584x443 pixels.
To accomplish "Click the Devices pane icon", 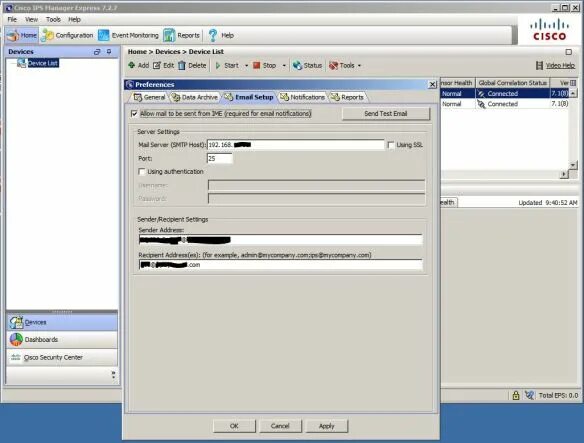I will (x=16, y=322).
